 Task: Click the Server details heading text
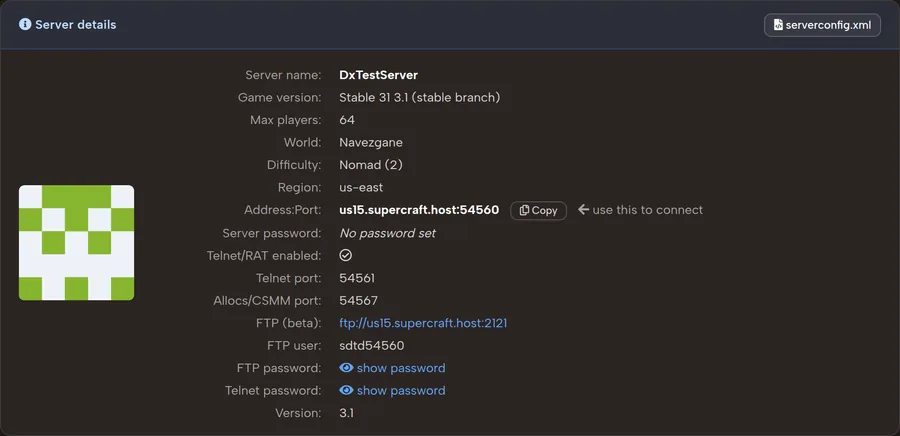click(76, 25)
